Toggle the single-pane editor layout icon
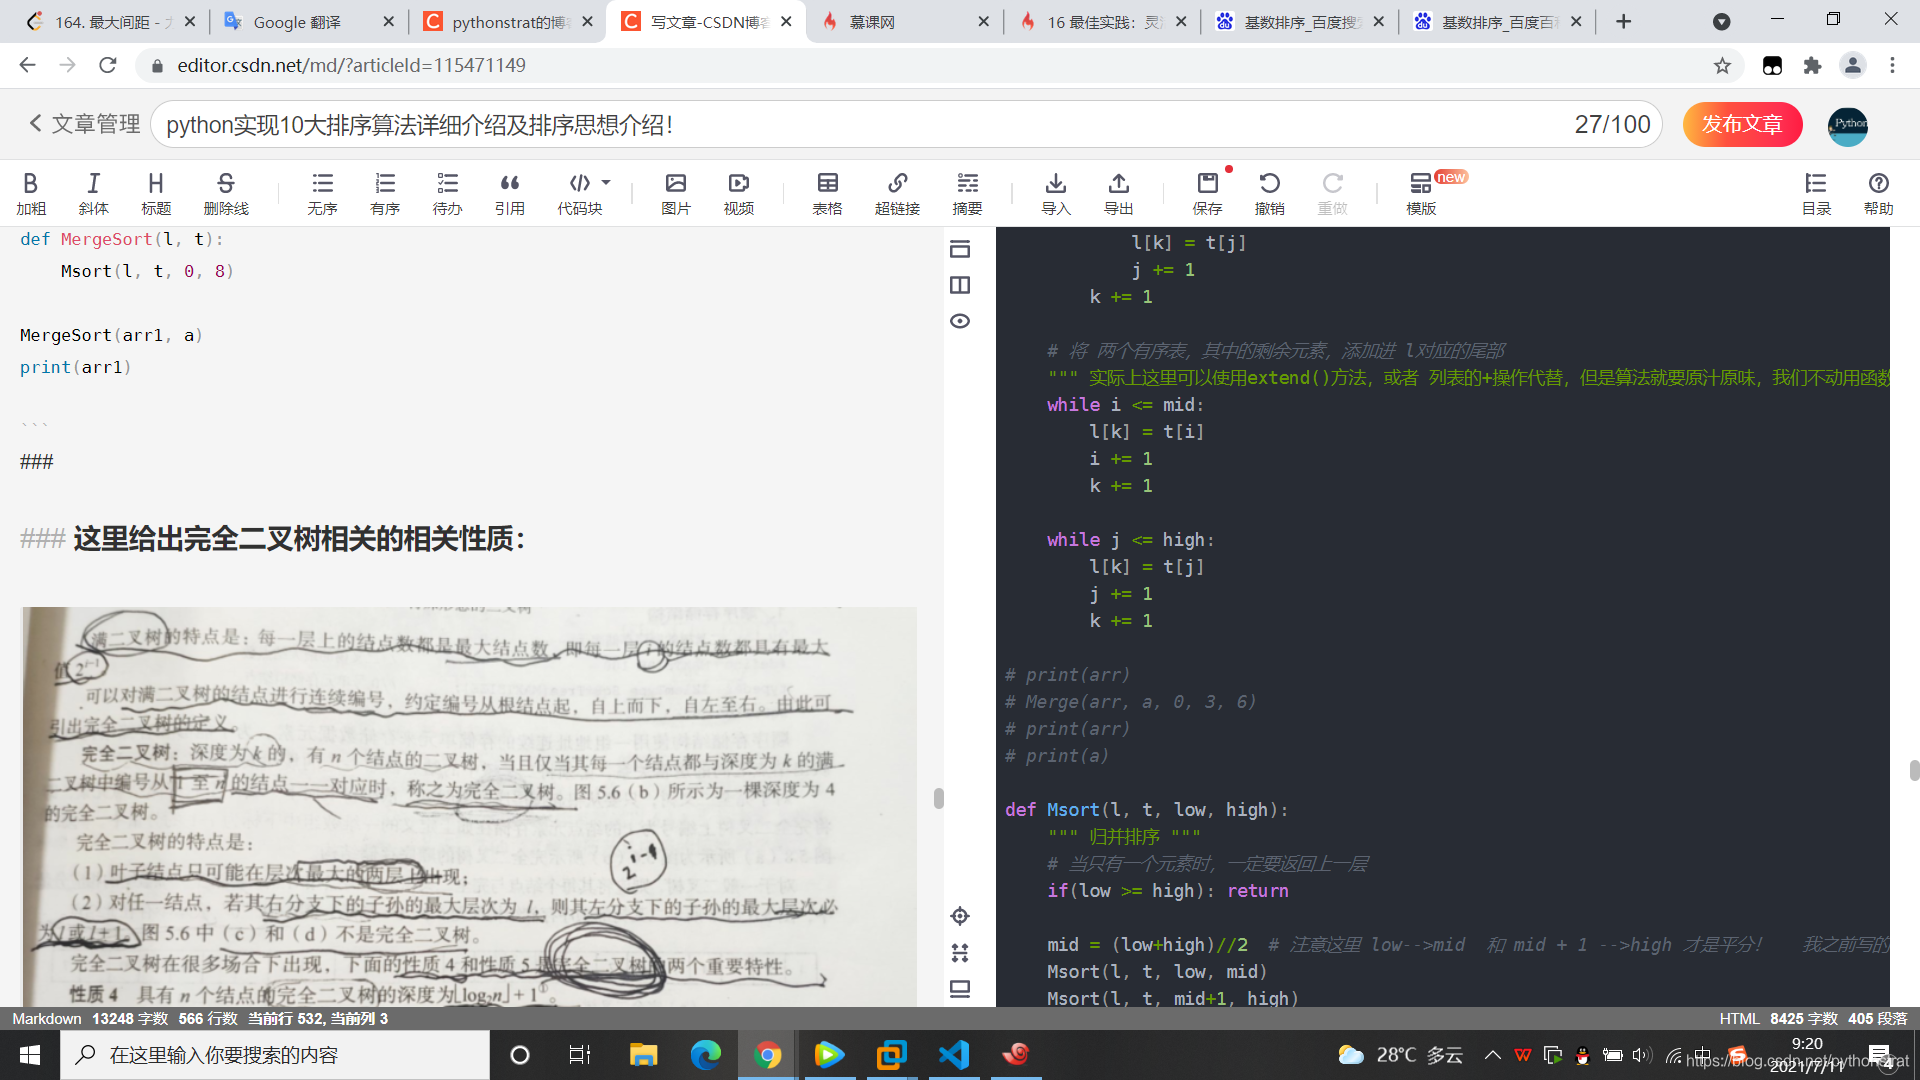The height and width of the screenshot is (1080, 1920). (960, 249)
